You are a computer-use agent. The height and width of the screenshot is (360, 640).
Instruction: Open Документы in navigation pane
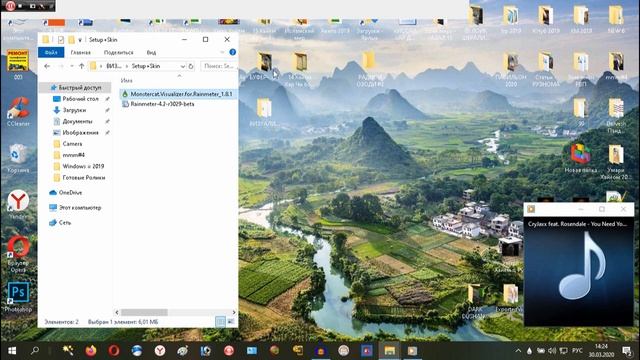tap(77, 122)
